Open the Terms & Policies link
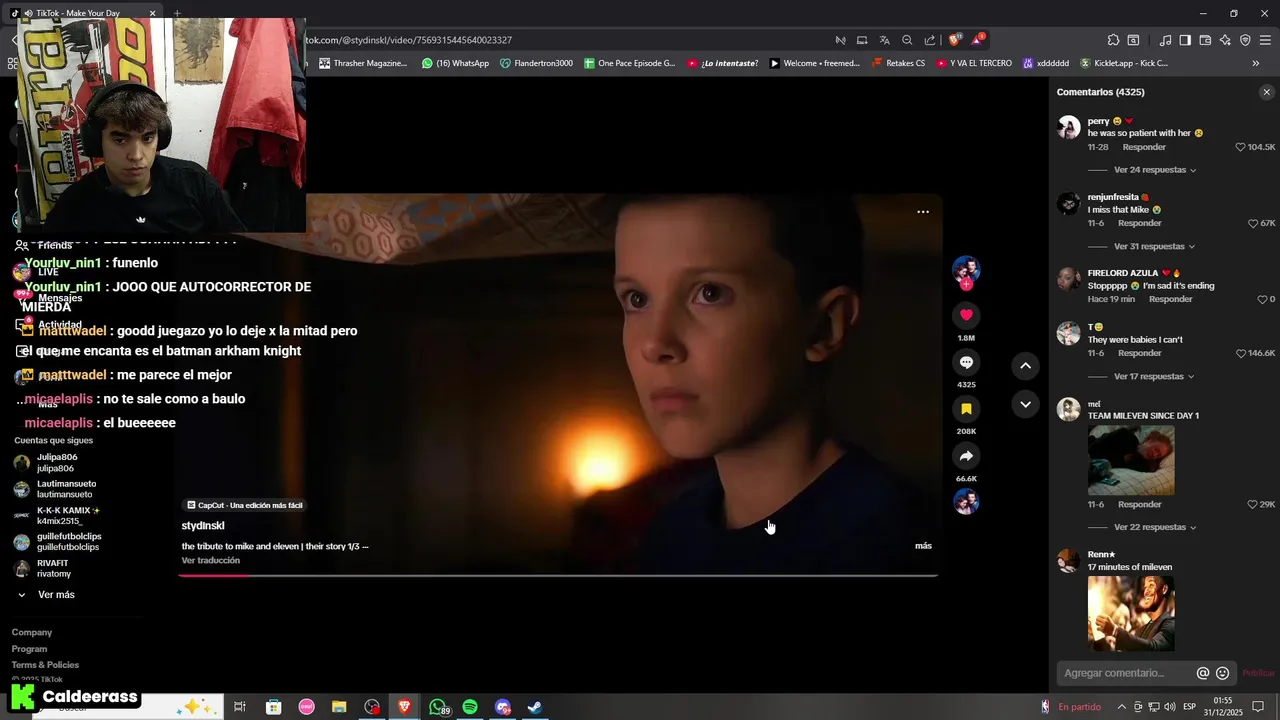 click(x=45, y=665)
